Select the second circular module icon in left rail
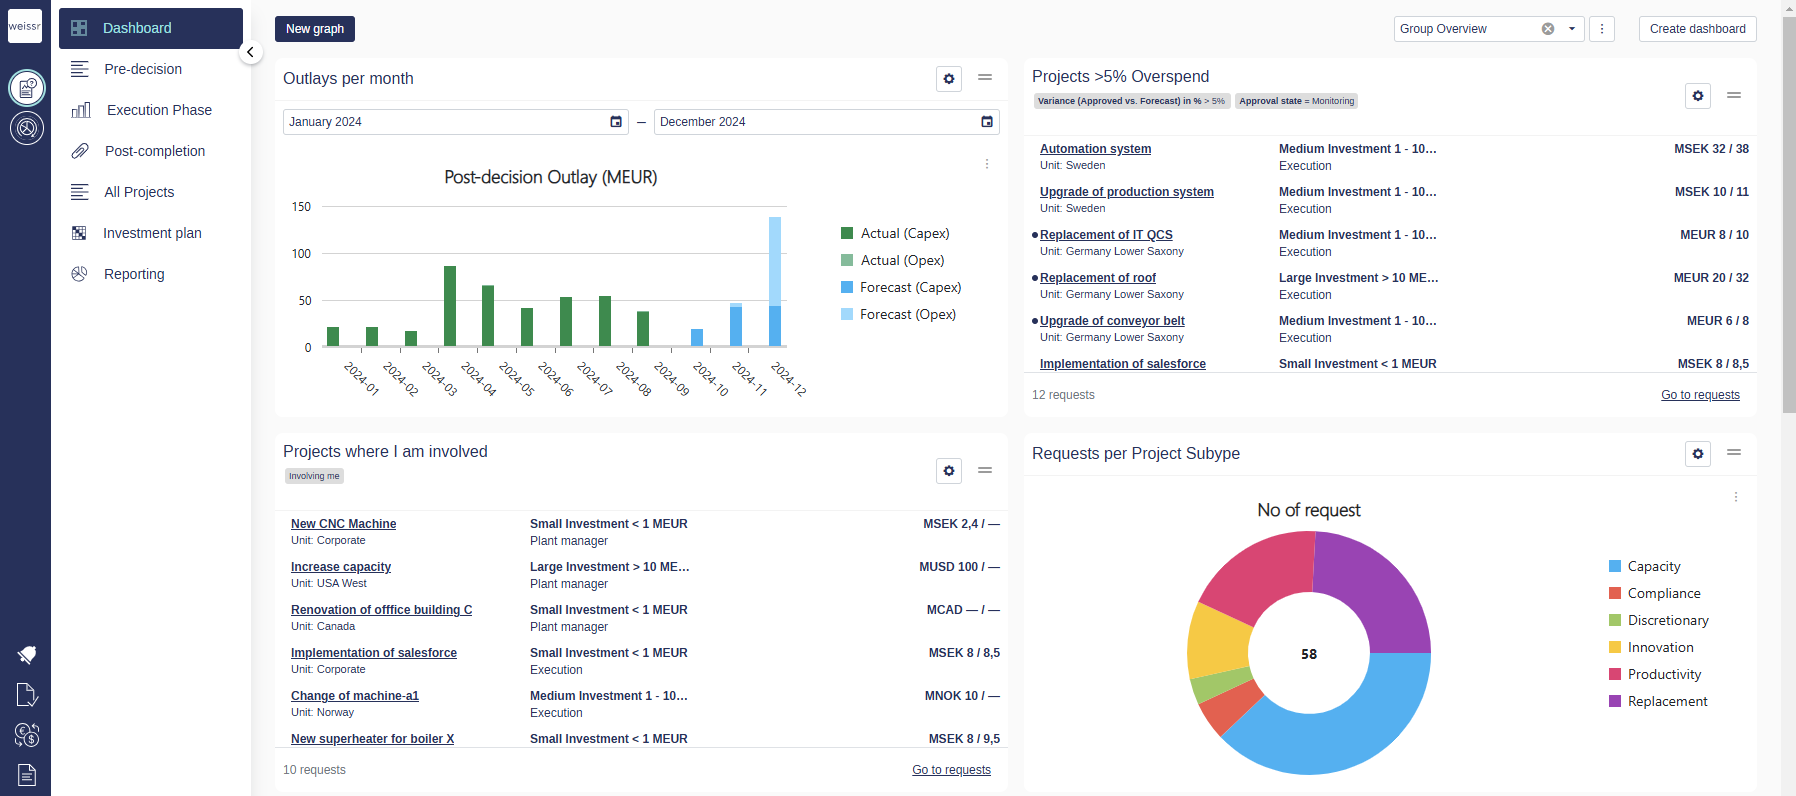The height and width of the screenshot is (796, 1796). point(27,128)
